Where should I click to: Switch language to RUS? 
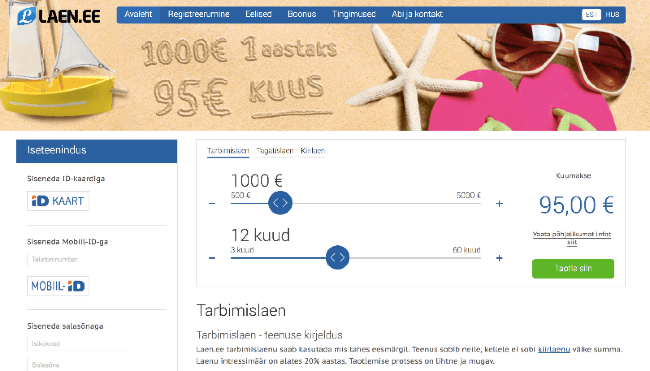coord(612,15)
